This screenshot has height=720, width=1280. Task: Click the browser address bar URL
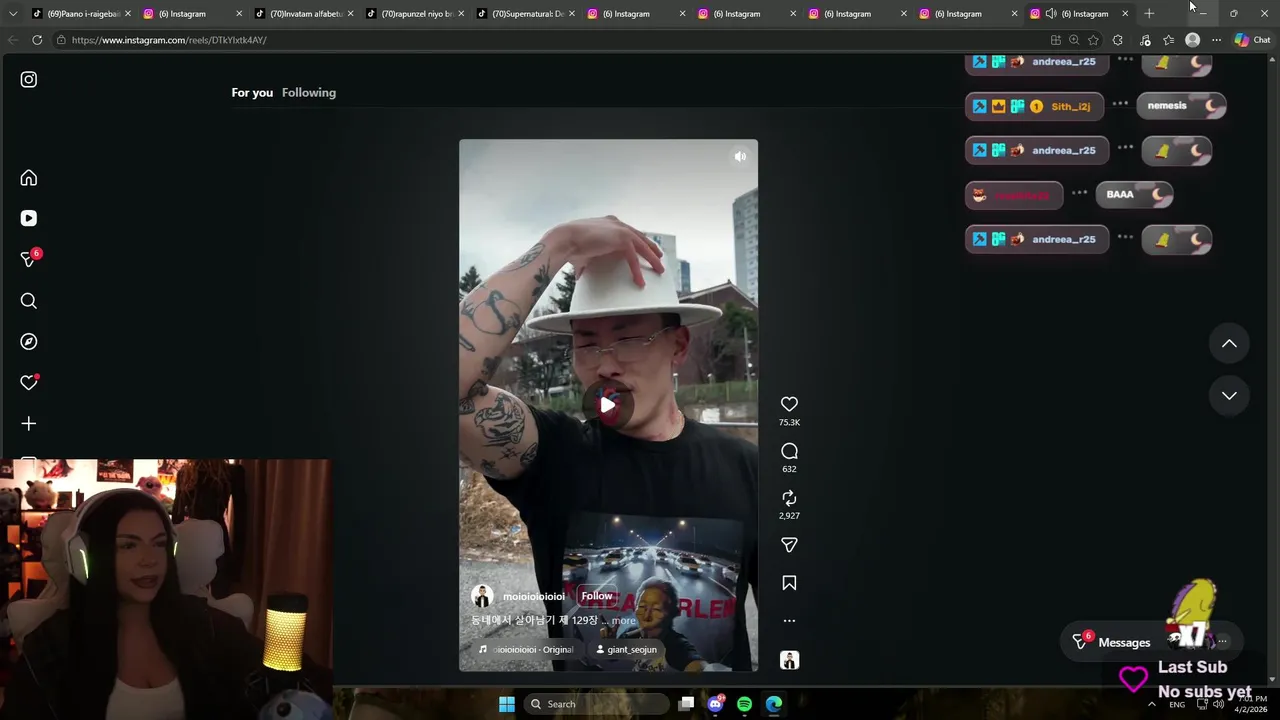click(x=169, y=40)
